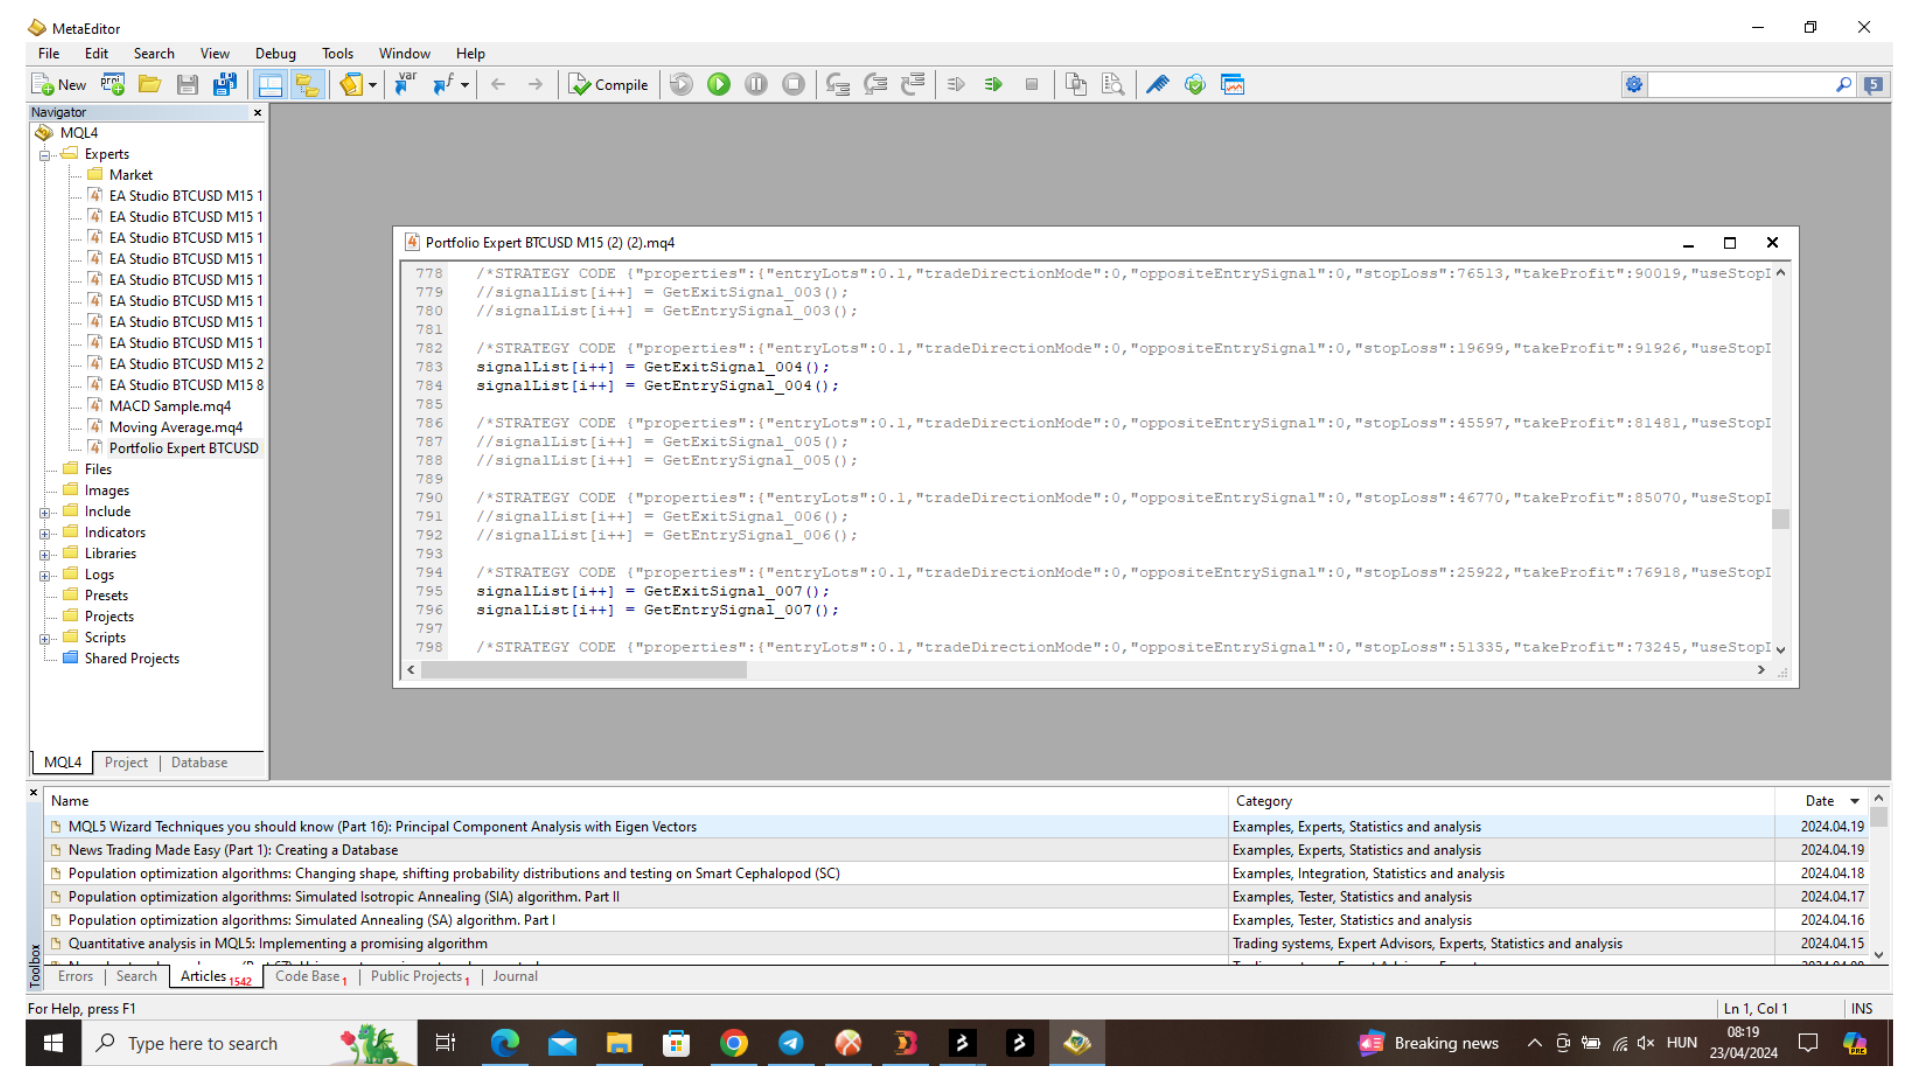Select the Market folder in Navigator
The image size is (1920, 1080).
130,175
